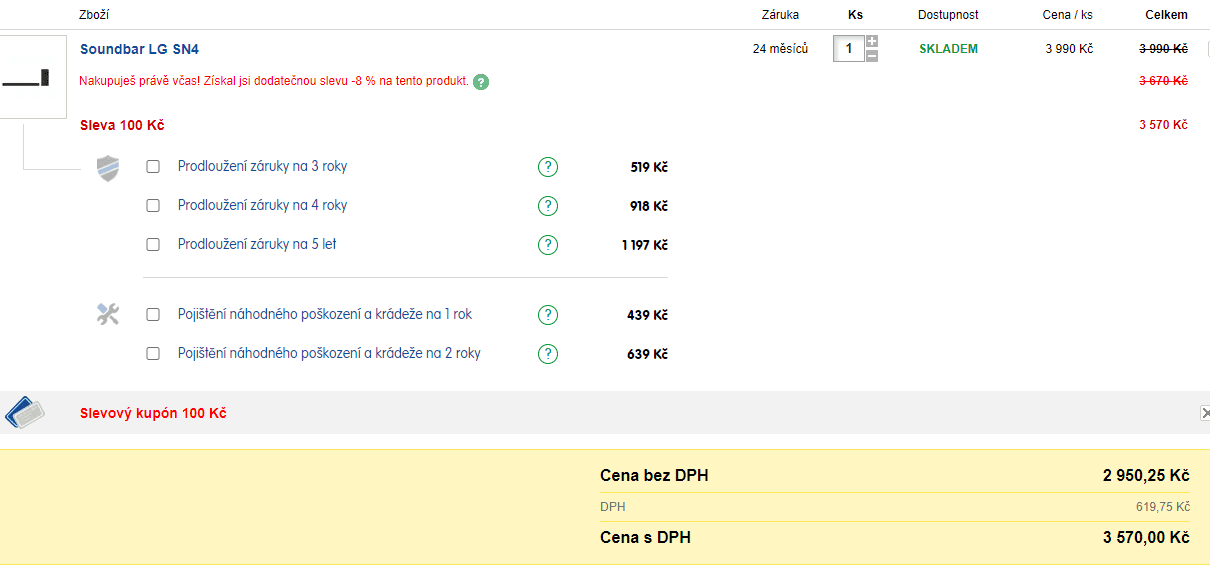
Task: Click the Záruka column header
Action: 780,15
